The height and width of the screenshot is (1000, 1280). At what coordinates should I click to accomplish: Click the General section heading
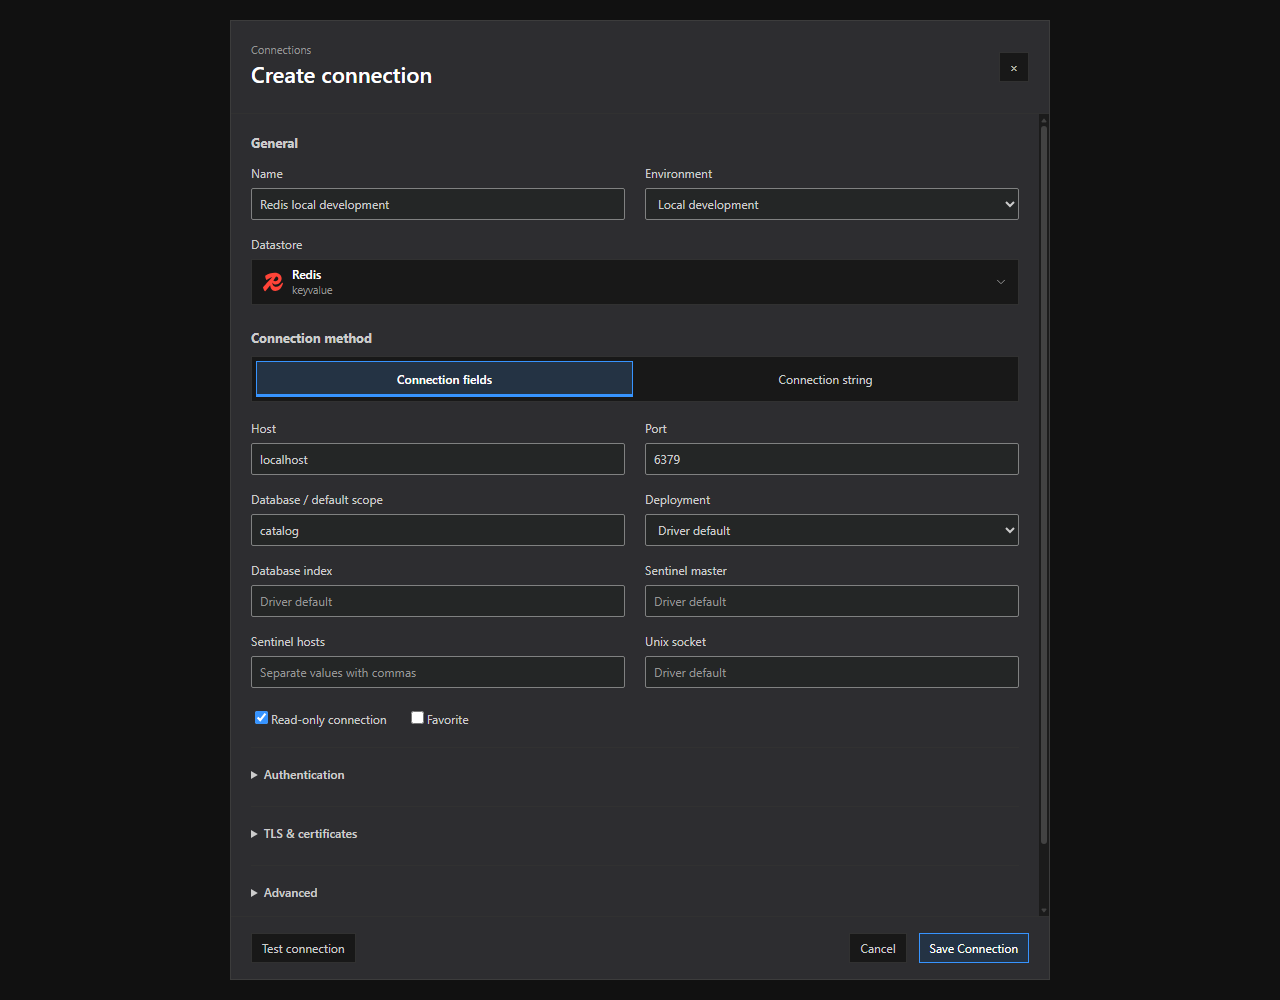(274, 143)
